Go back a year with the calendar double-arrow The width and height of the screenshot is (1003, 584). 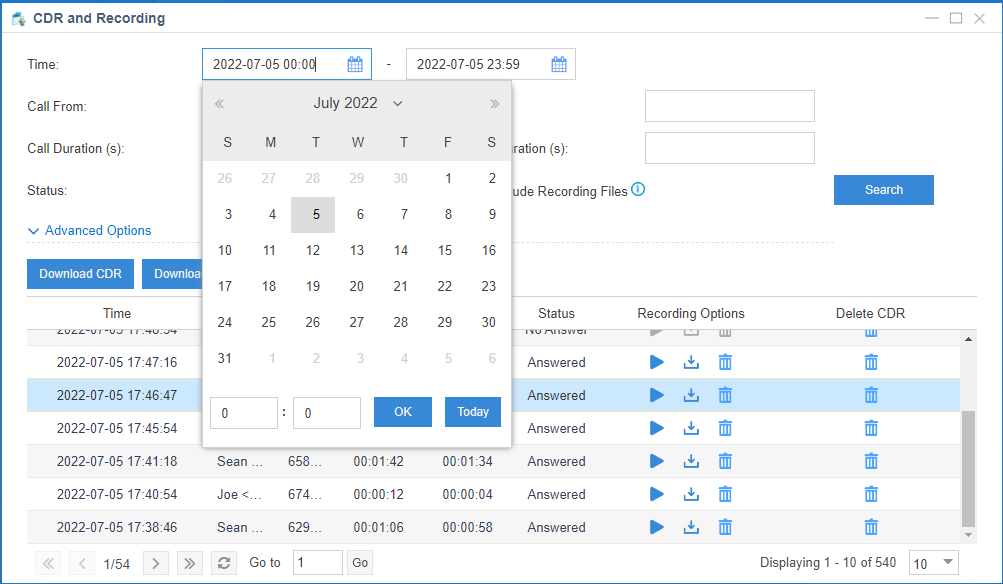(219, 103)
